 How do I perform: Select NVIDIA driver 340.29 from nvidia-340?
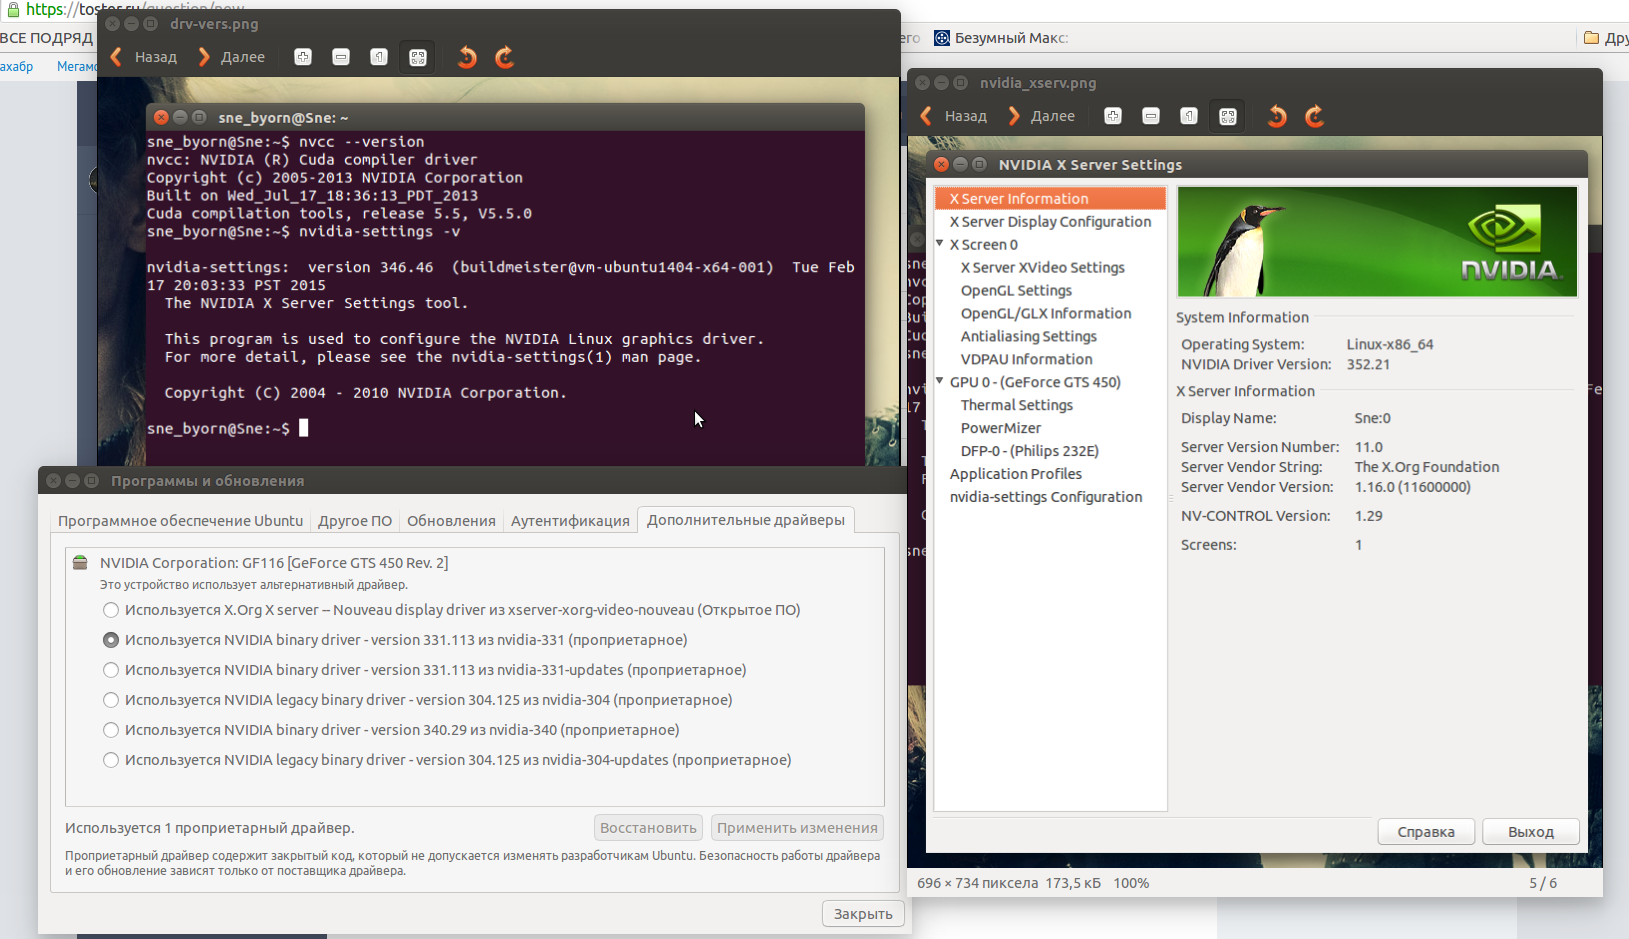(x=111, y=730)
